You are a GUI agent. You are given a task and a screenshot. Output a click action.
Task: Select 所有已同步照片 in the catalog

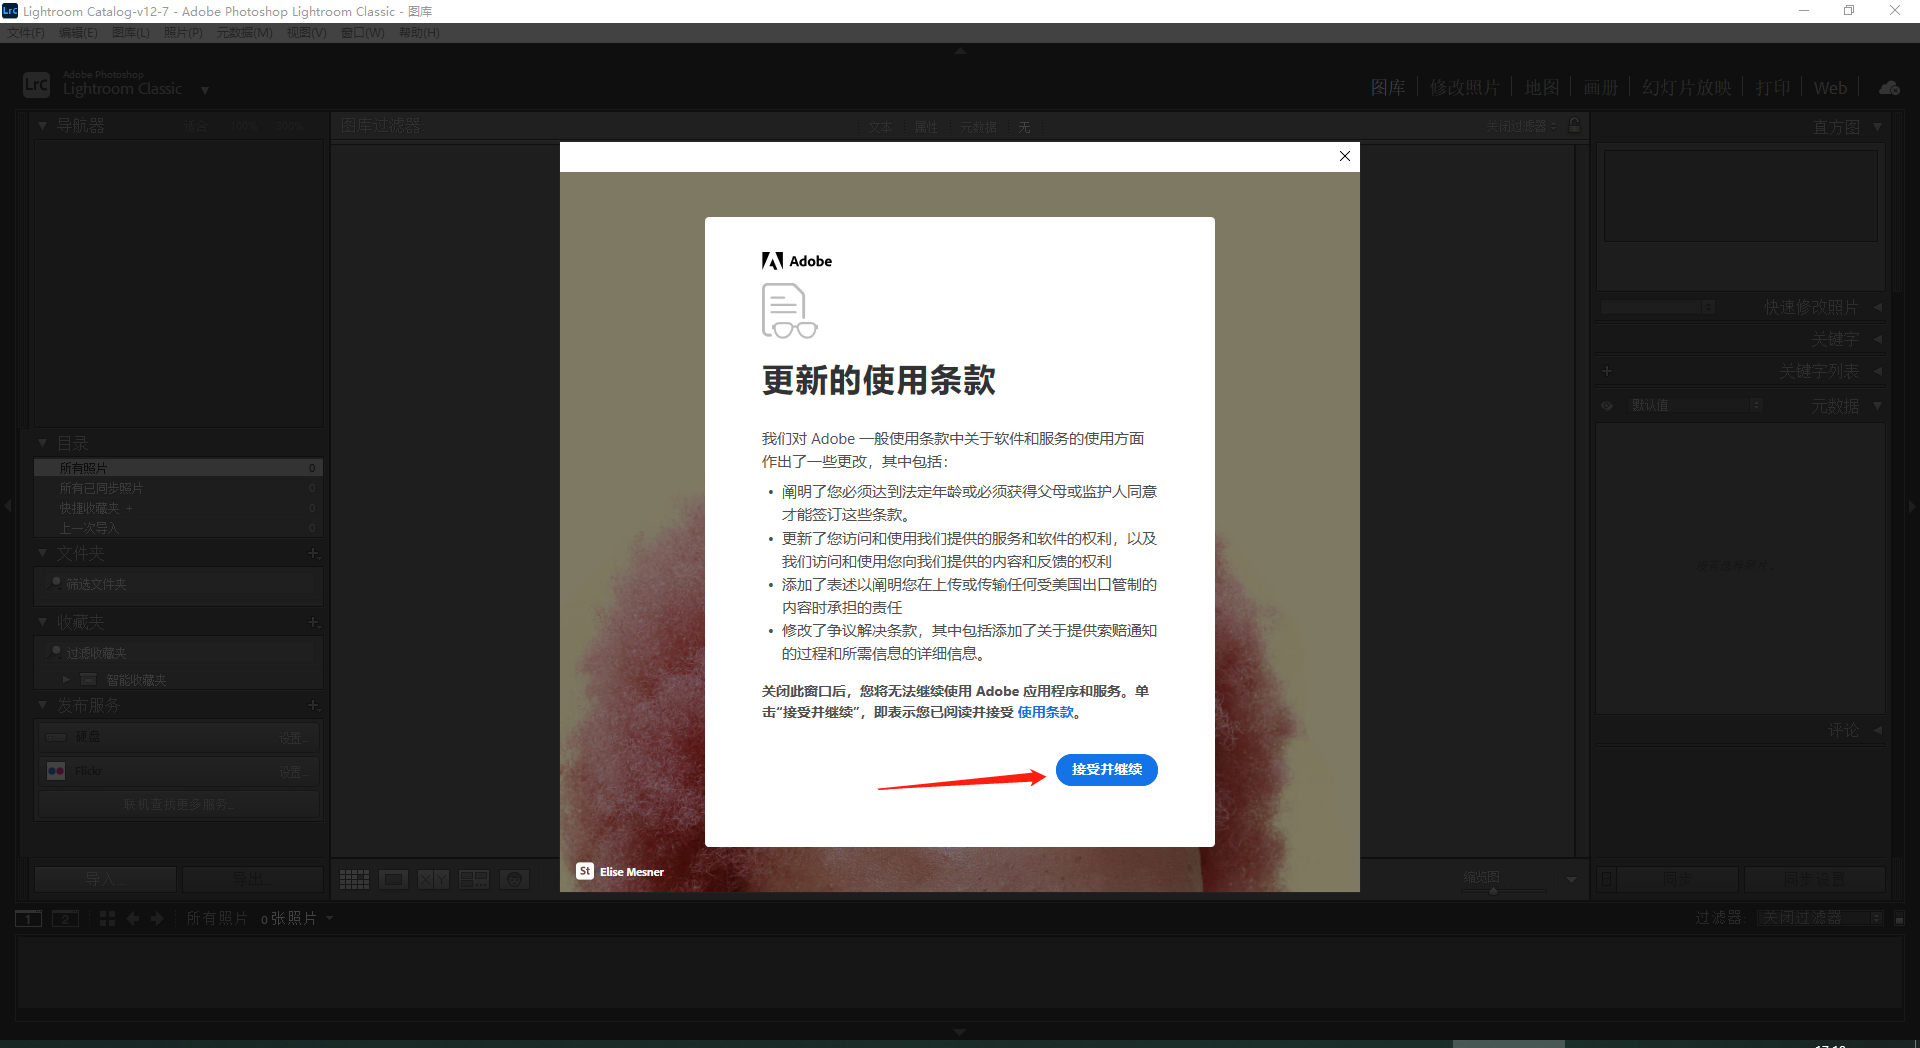(178, 488)
